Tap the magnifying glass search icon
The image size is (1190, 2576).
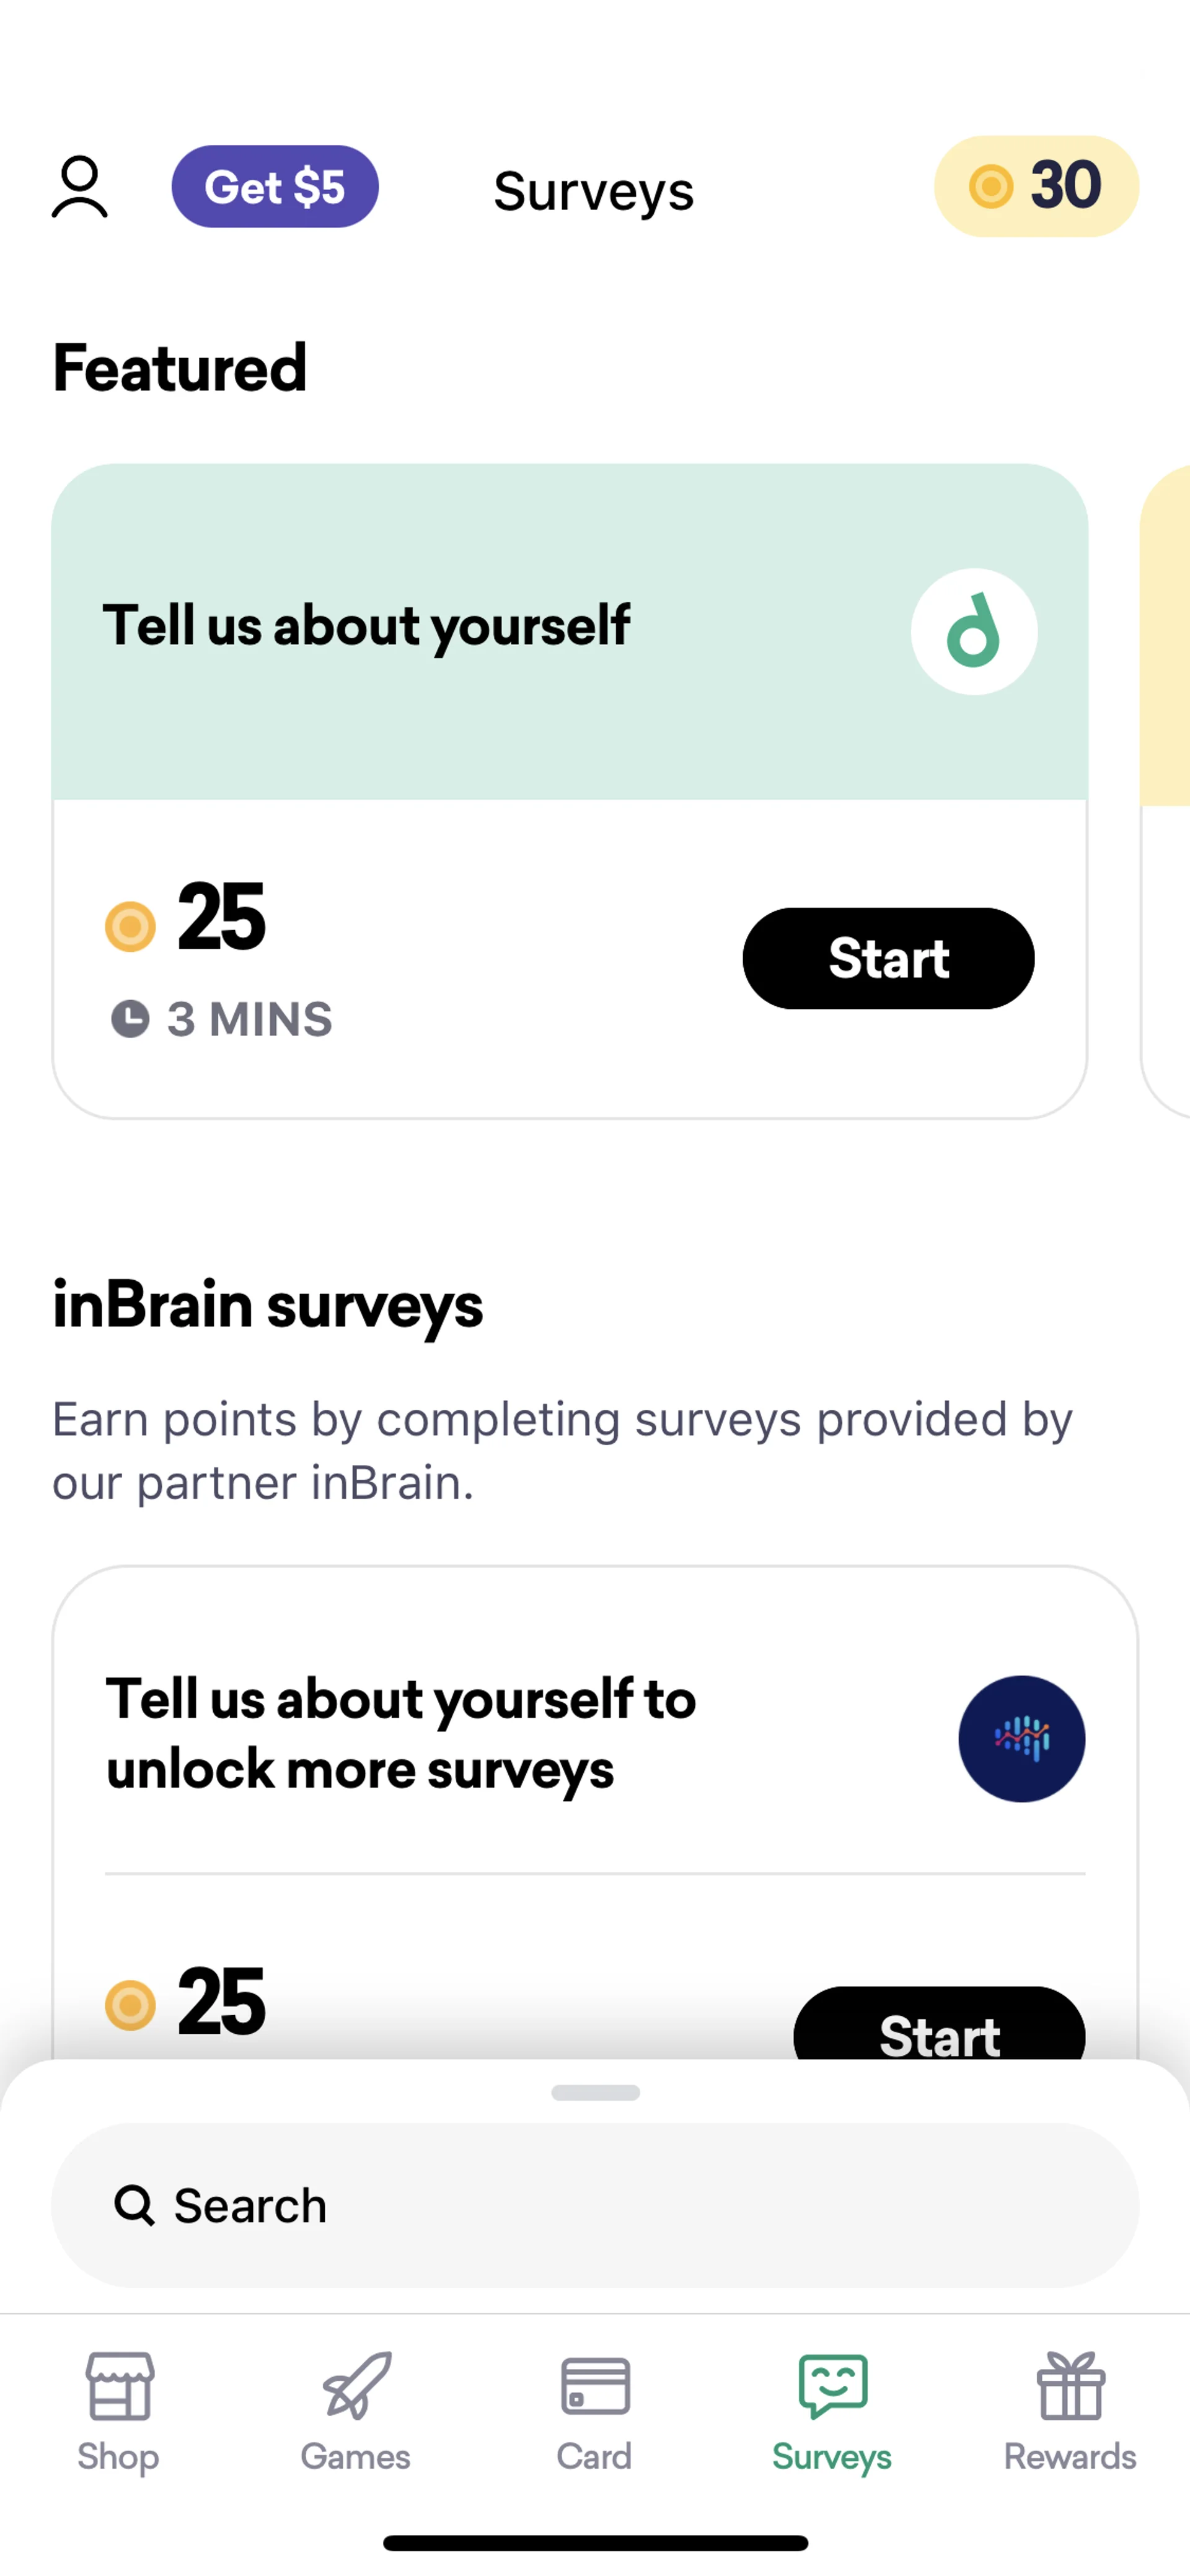point(134,2205)
